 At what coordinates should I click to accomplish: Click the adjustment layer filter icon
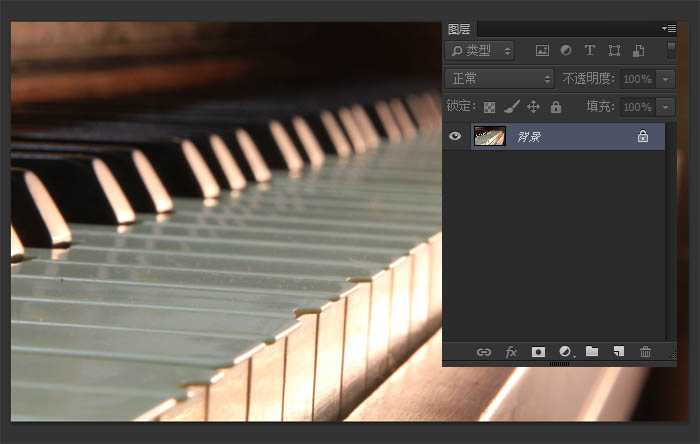tap(566, 50)
